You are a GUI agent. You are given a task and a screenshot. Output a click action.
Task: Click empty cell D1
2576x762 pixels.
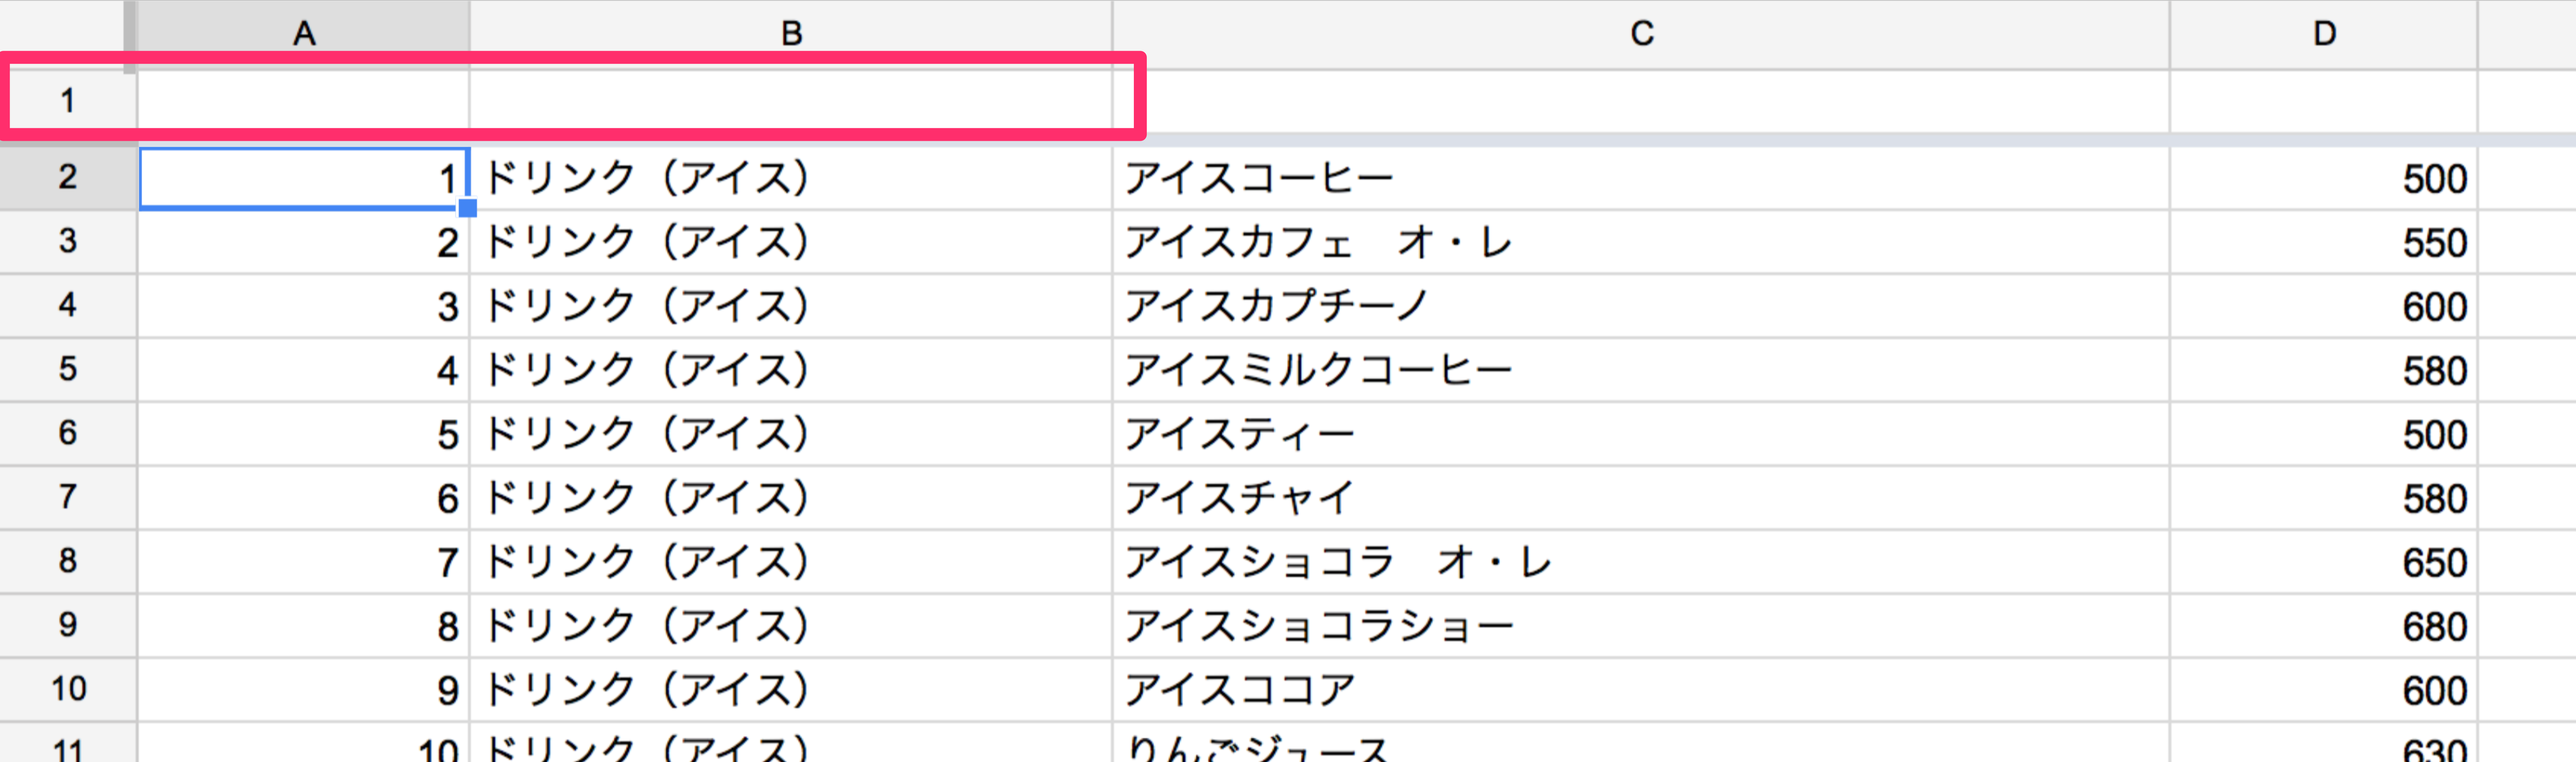2324,100
